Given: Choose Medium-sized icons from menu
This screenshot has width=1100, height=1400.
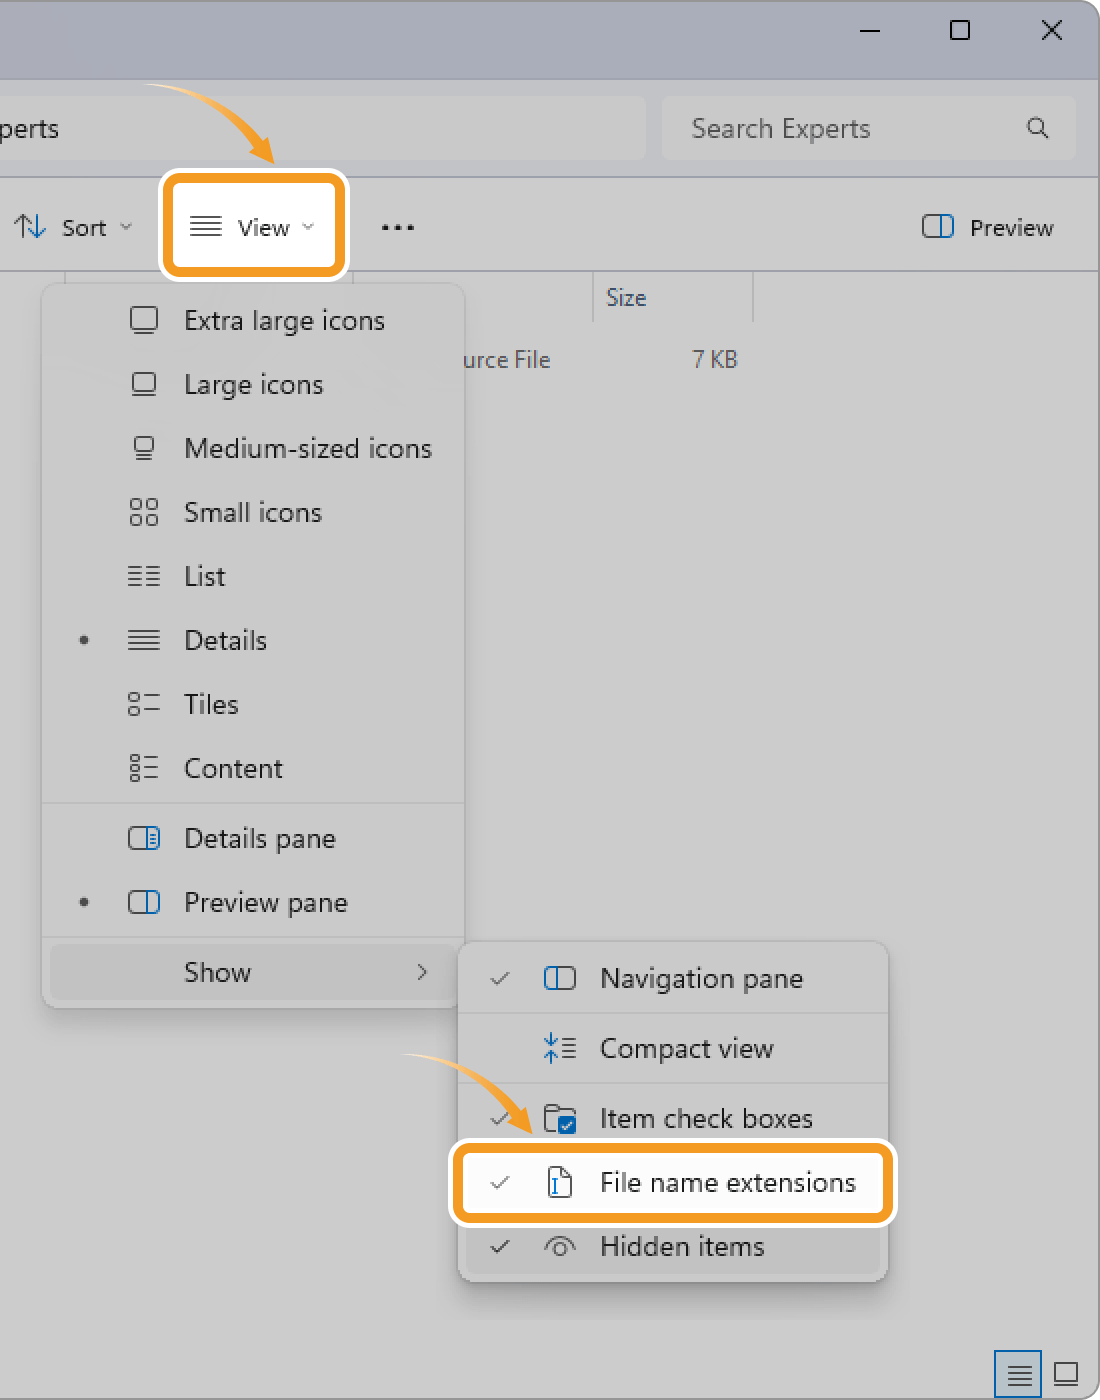Looking at the screenshot, I should coord(307,449).
